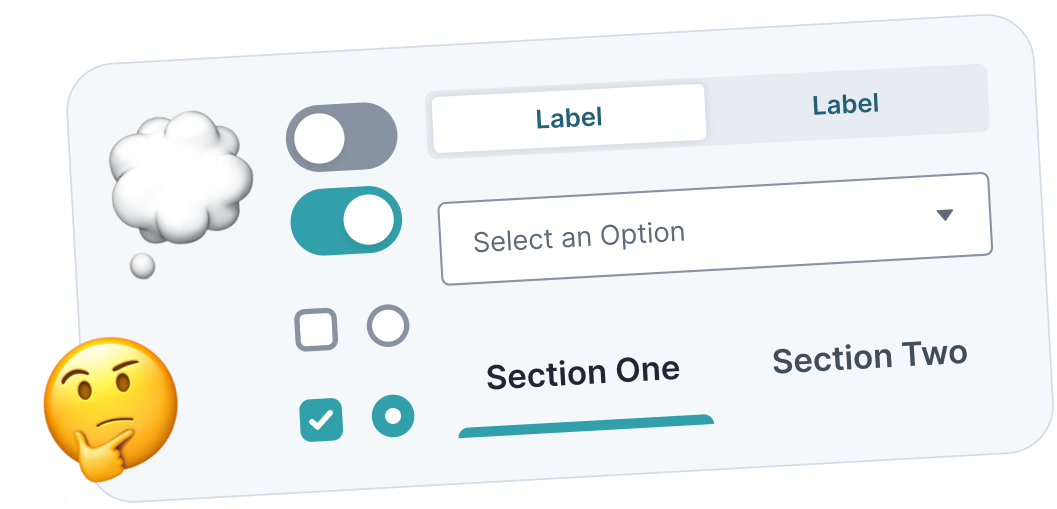Enable the gray switched-off toggle
This screenshot has height=509, width=1057.
point(342,137)
